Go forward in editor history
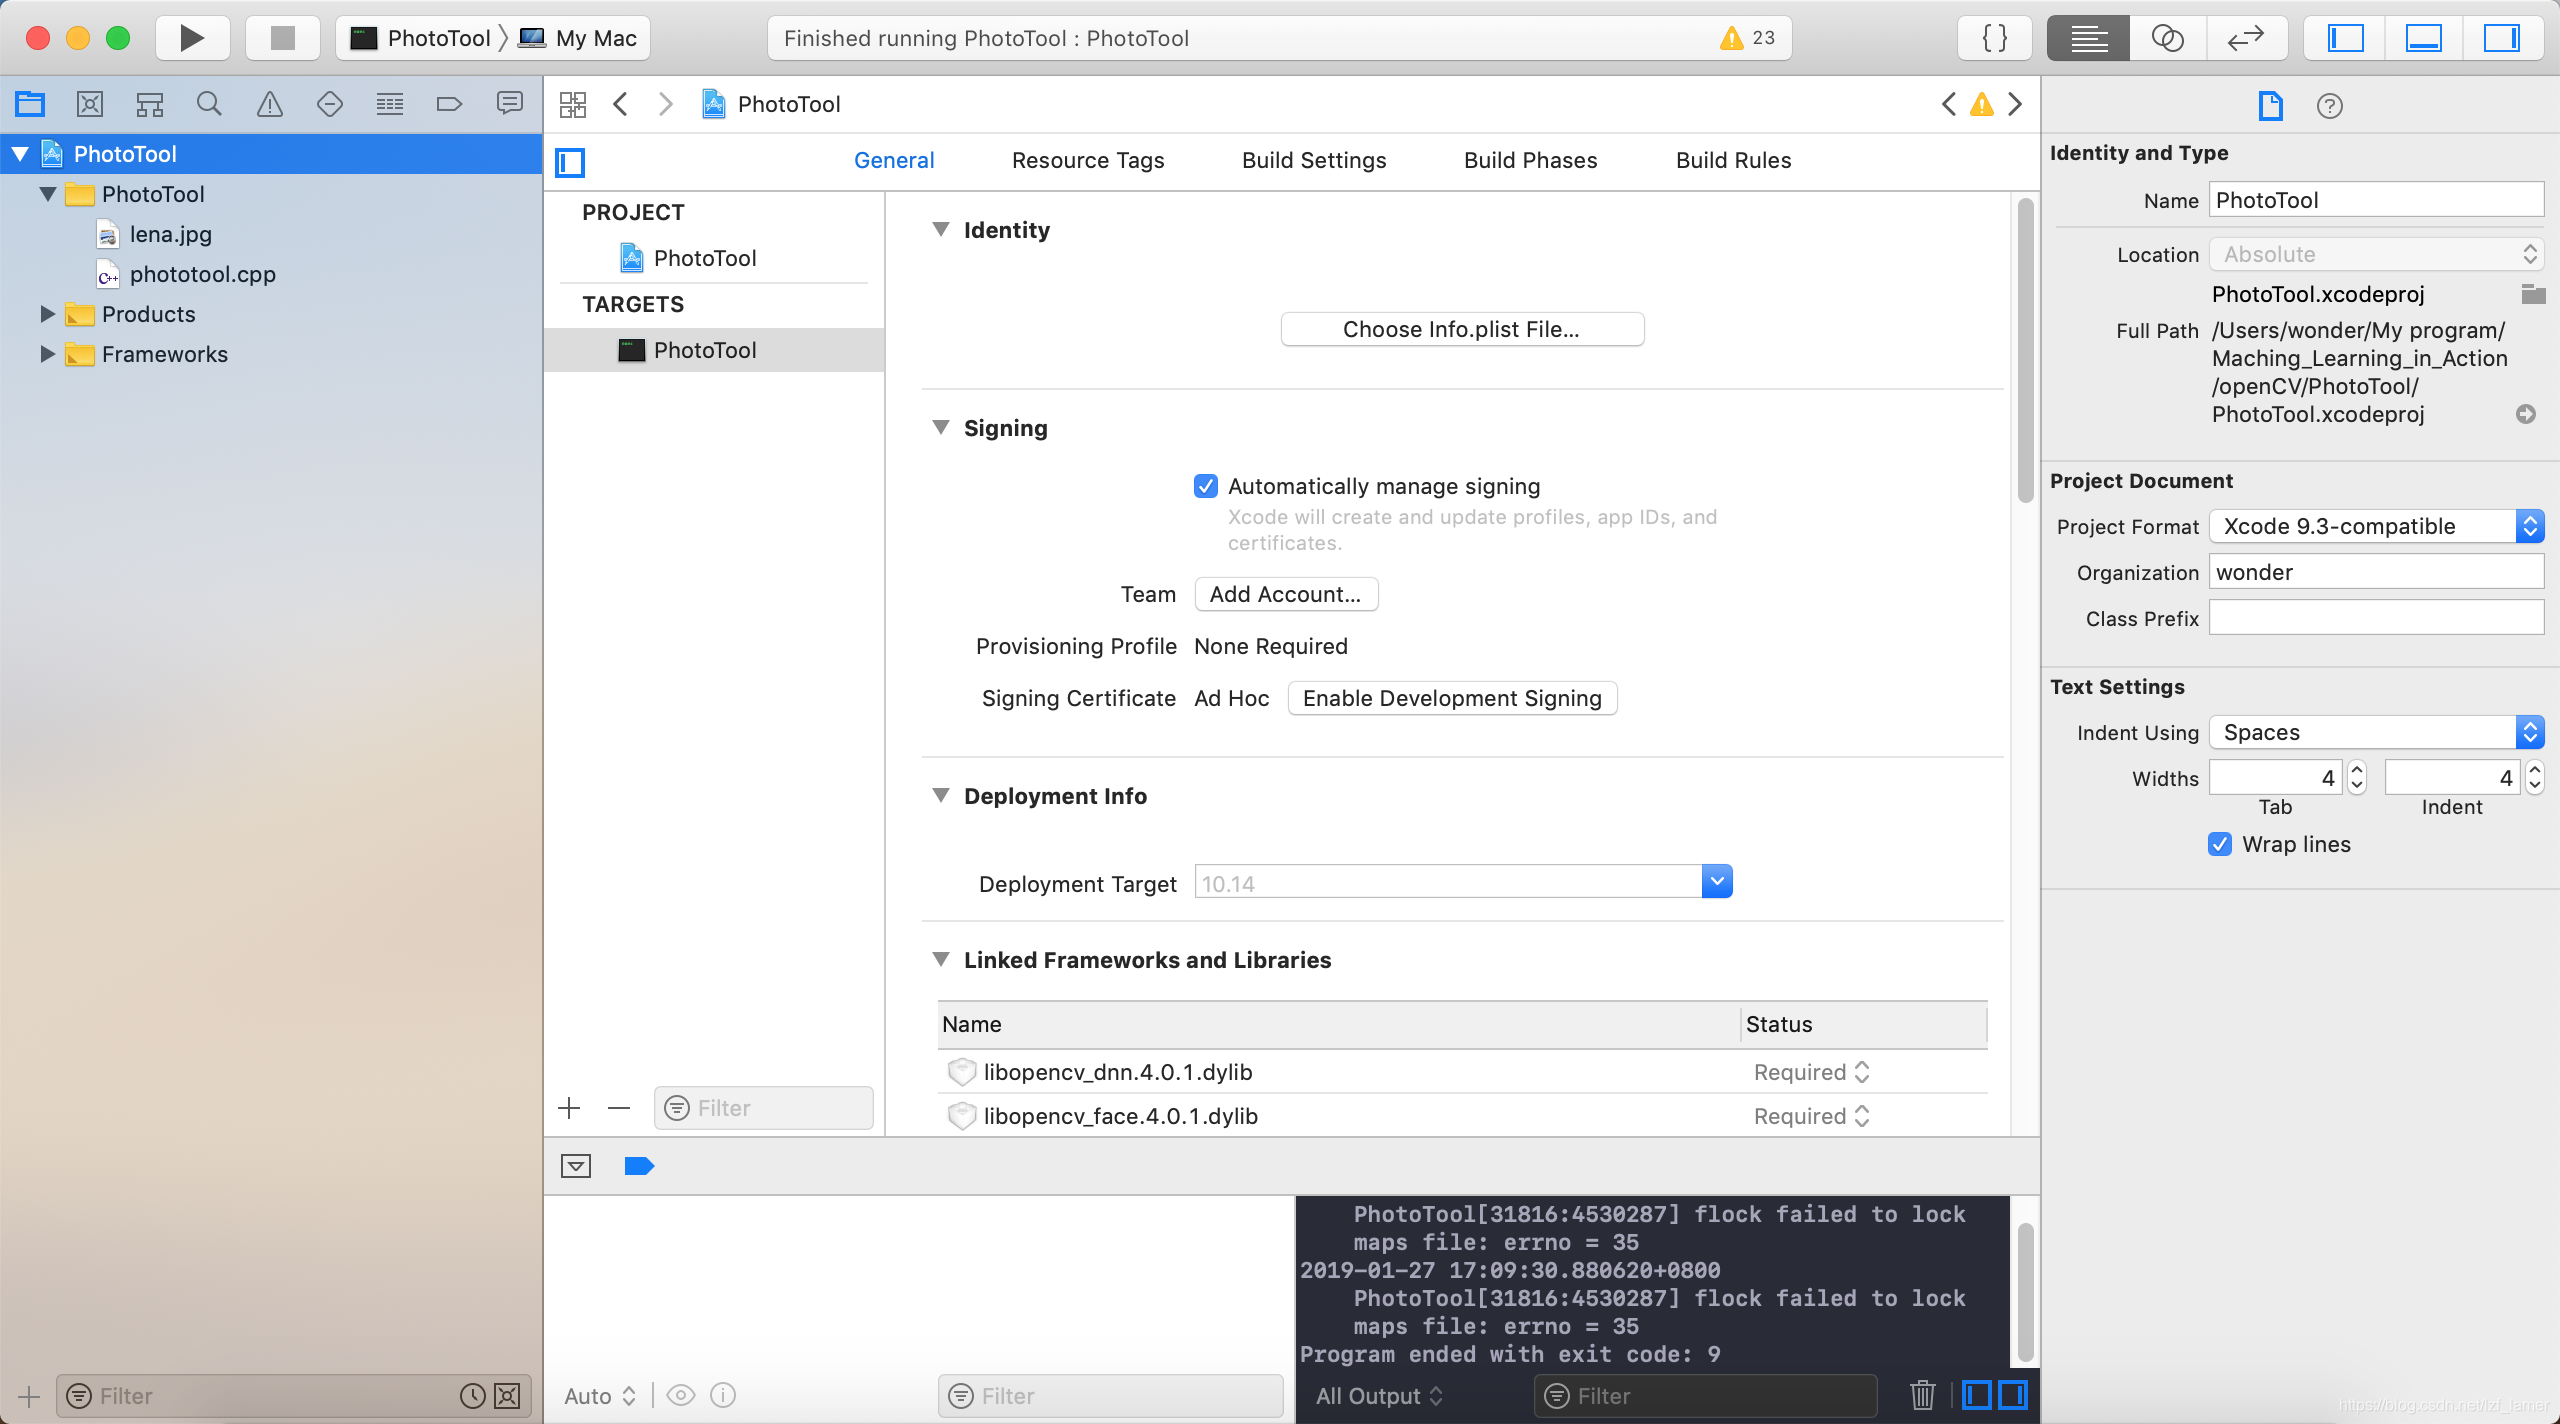This screenshot has width=2560, height=1424. 666,104
